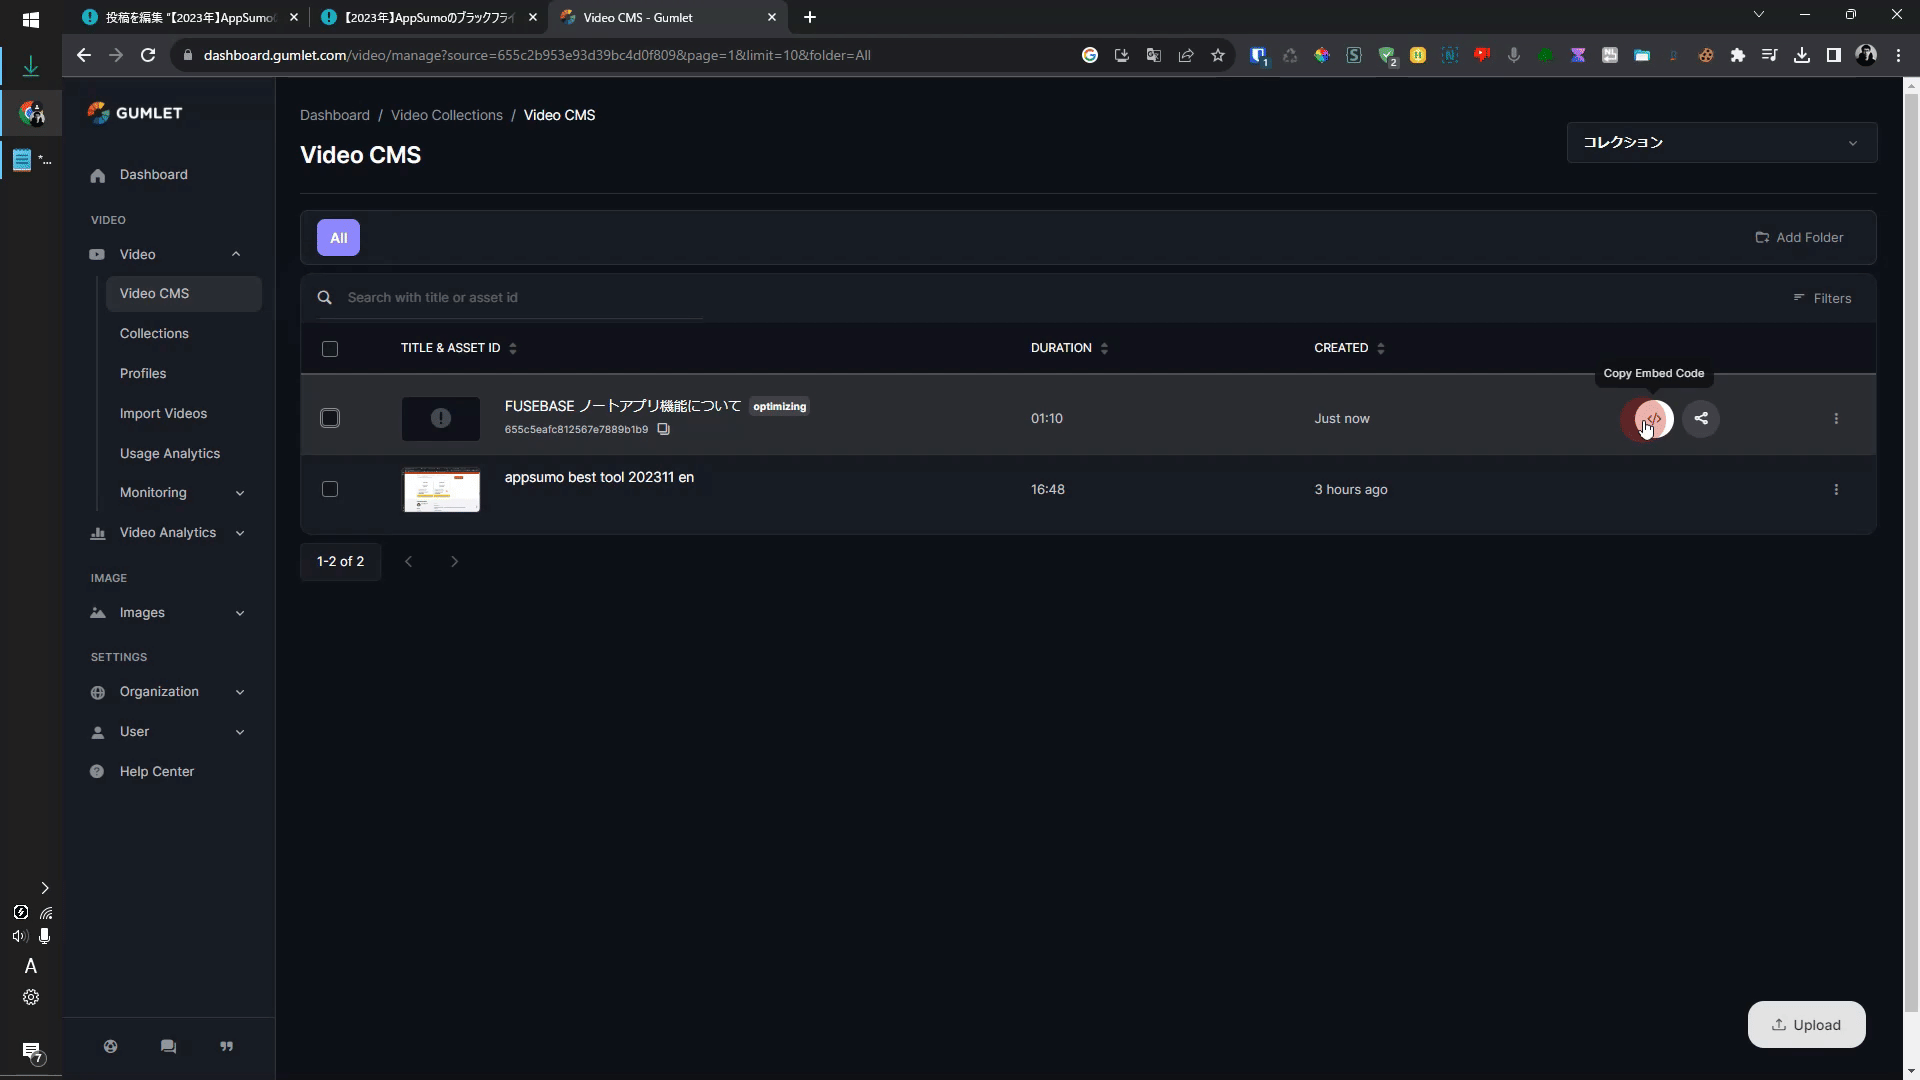
Task: Open the Filters icon
Action: [x=1799, y=298]
